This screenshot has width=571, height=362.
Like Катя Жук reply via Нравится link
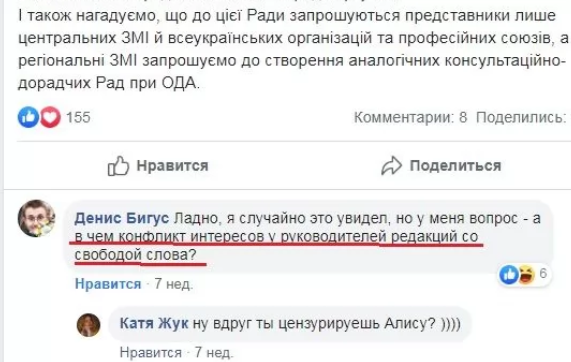click(150, 352)
